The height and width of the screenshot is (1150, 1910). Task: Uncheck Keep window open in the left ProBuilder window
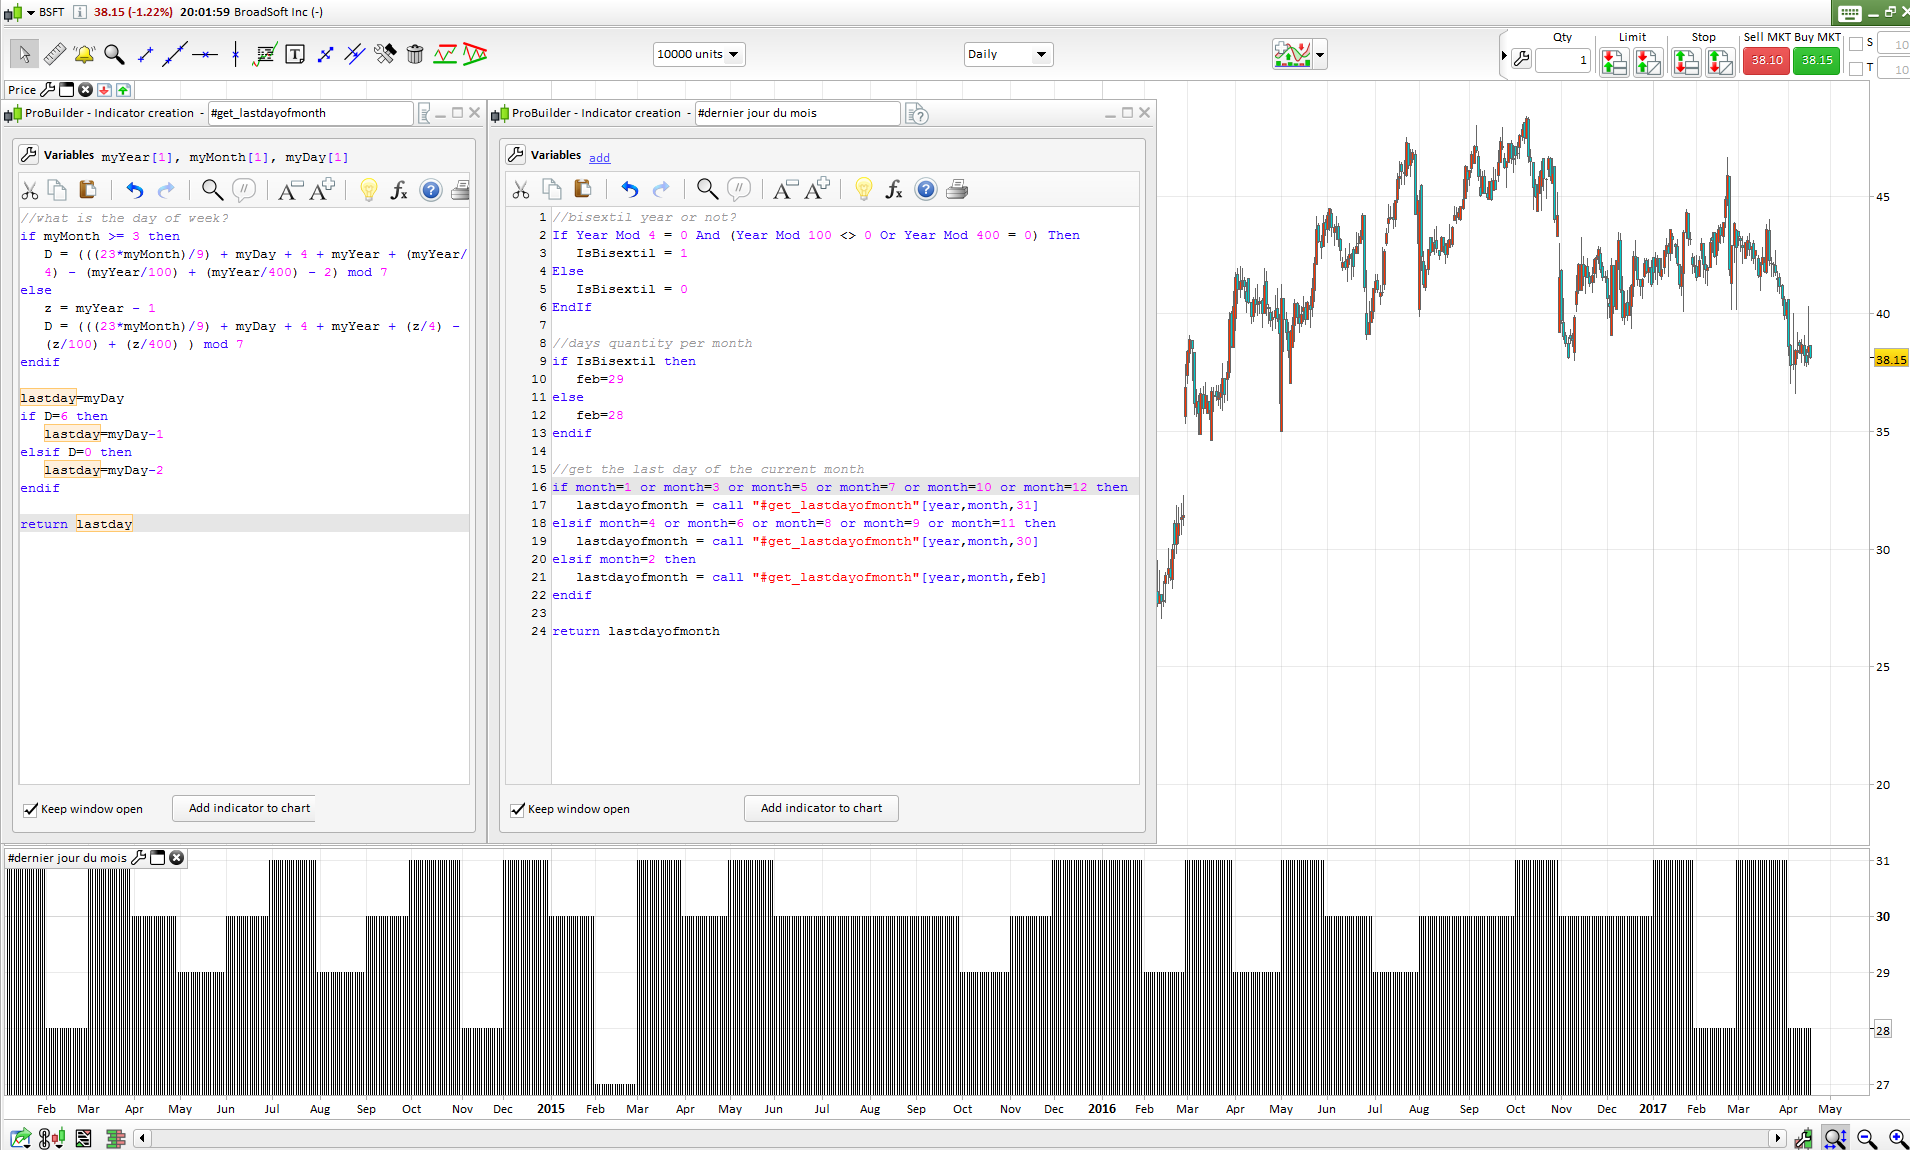click(x=31, y=809)
